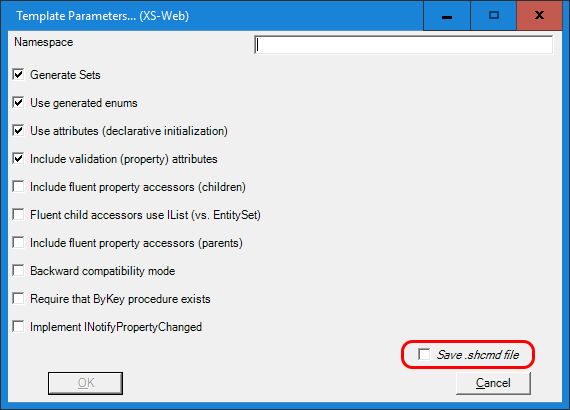Enable Implement INotifyPropertyChanged option
This screenshot has width=570, height=410.
point(18,326)
